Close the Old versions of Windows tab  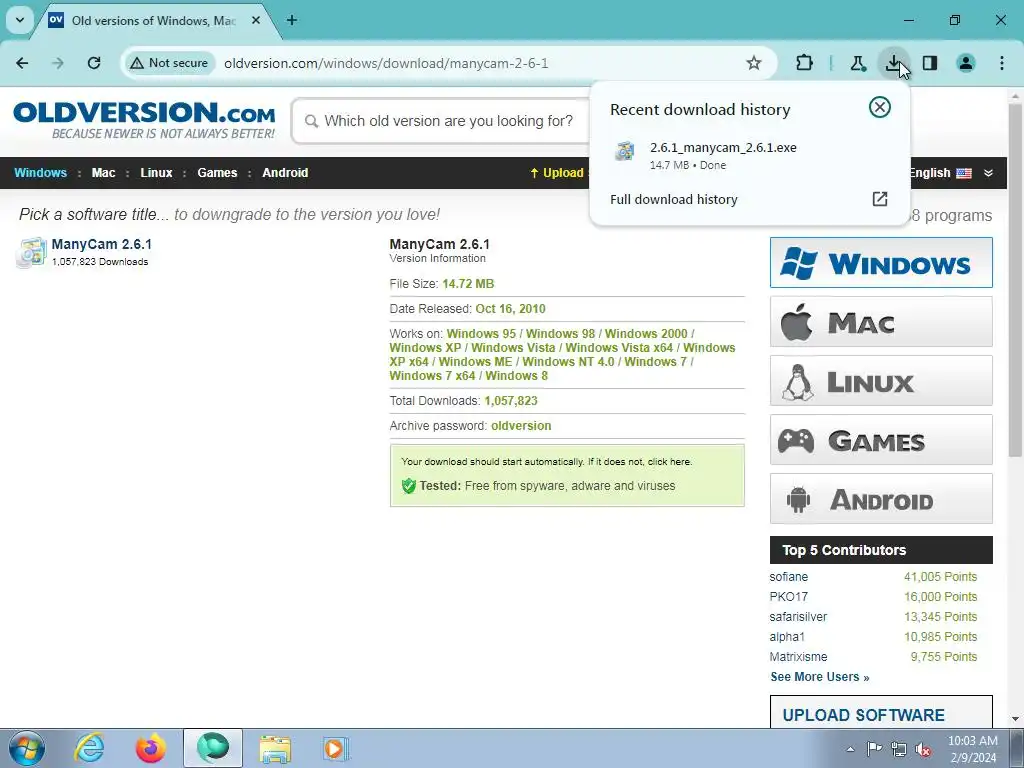click(x=256, y=20)
